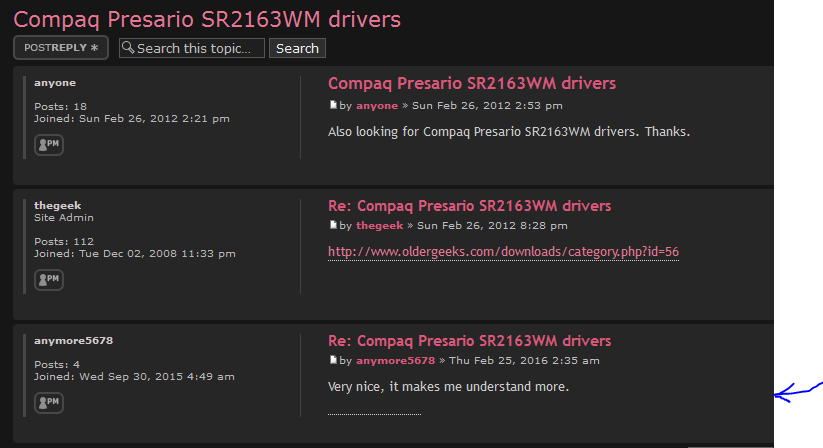Click post icon beside 'by anymore5678'

(333, 360)
